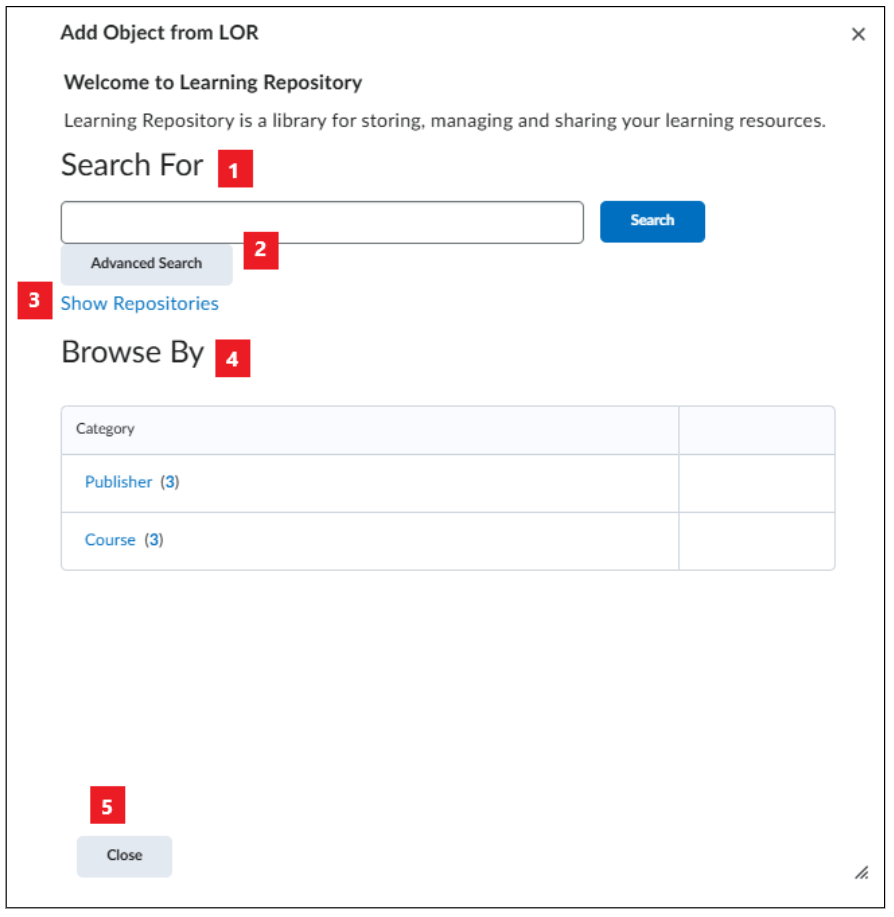Screen dimensions: 894x917
Task: Click the Search For heading
Action: coord(132,165)
